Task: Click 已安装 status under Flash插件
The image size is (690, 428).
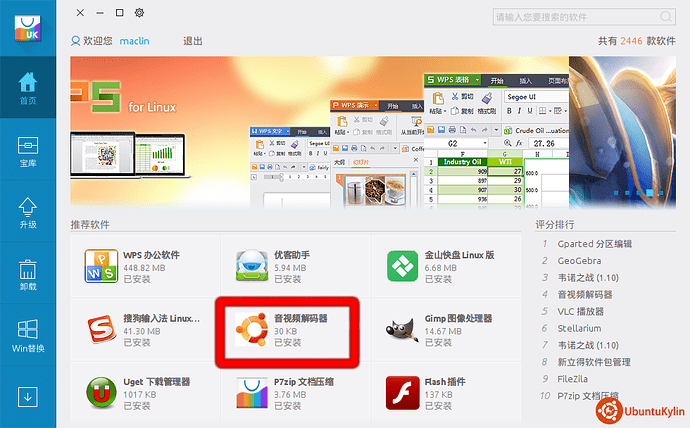Action: (x=438, y=406)
